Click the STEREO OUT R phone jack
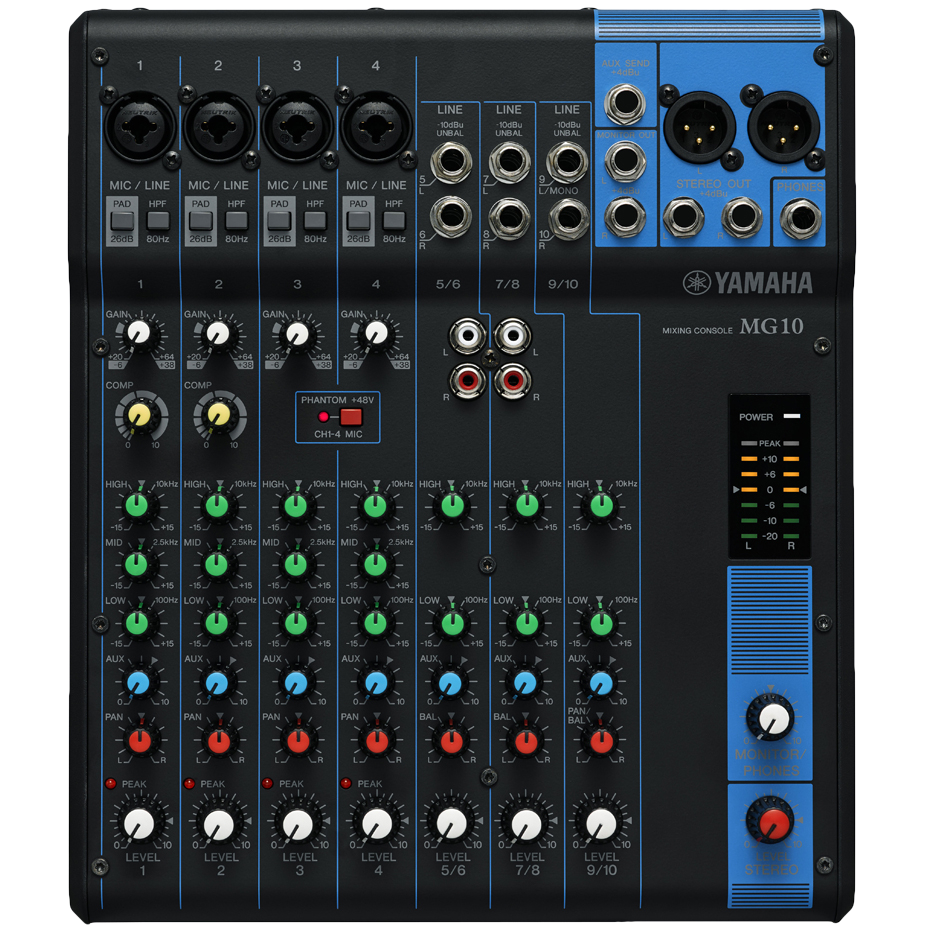The image size is (928, 928). click(742, 216)
